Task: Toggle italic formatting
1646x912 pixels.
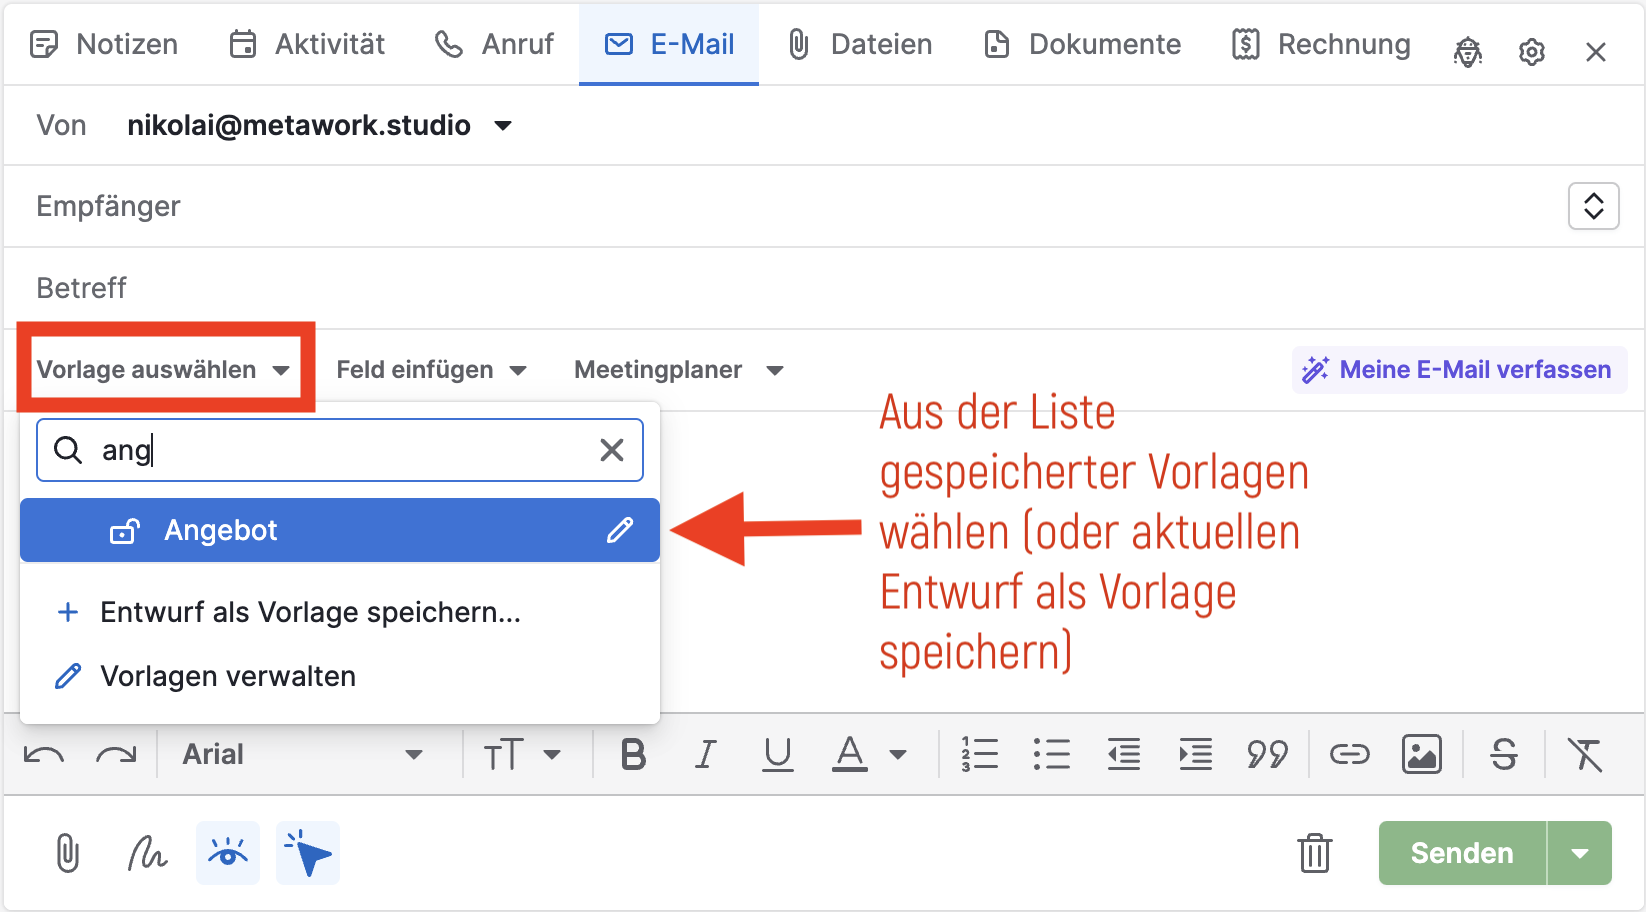Action: tap(705, 755)
